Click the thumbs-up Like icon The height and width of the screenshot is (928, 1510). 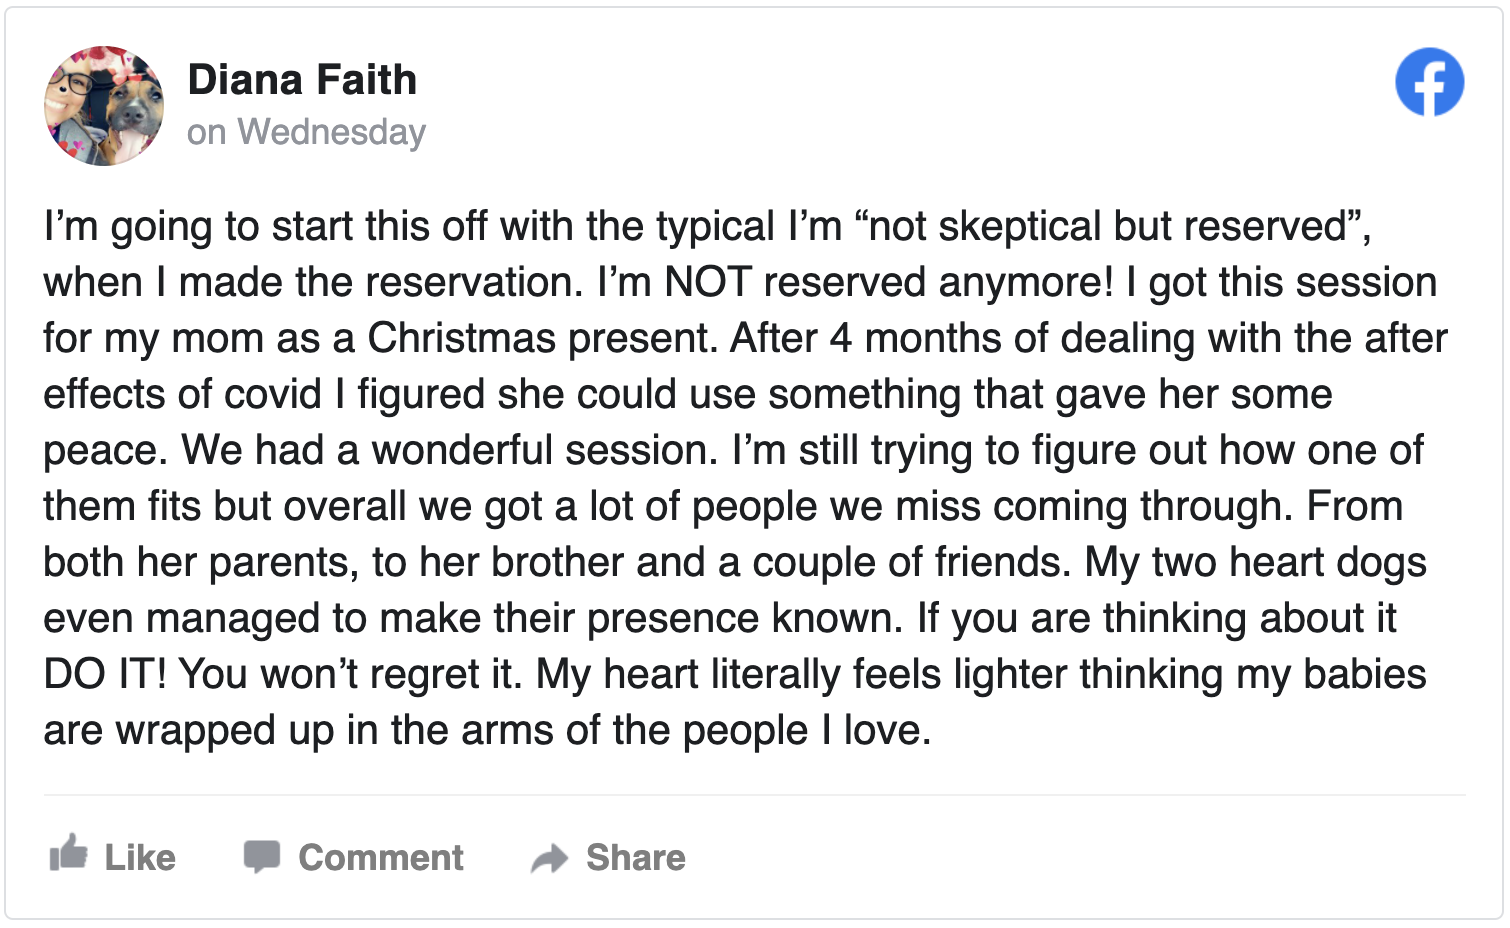click(x=68, y=853)
